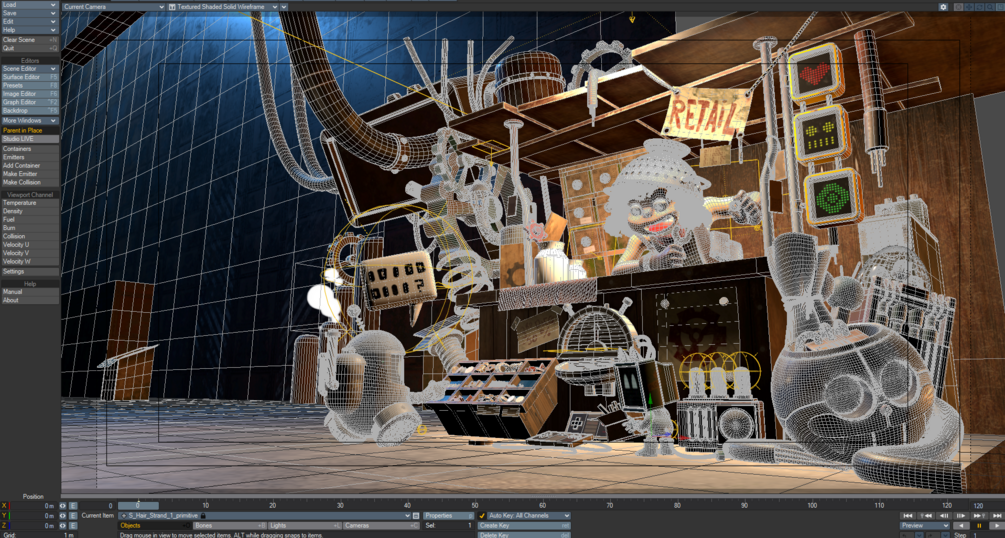Go to previous keyframe
1005x538 pixels.
tap(926, 516)
